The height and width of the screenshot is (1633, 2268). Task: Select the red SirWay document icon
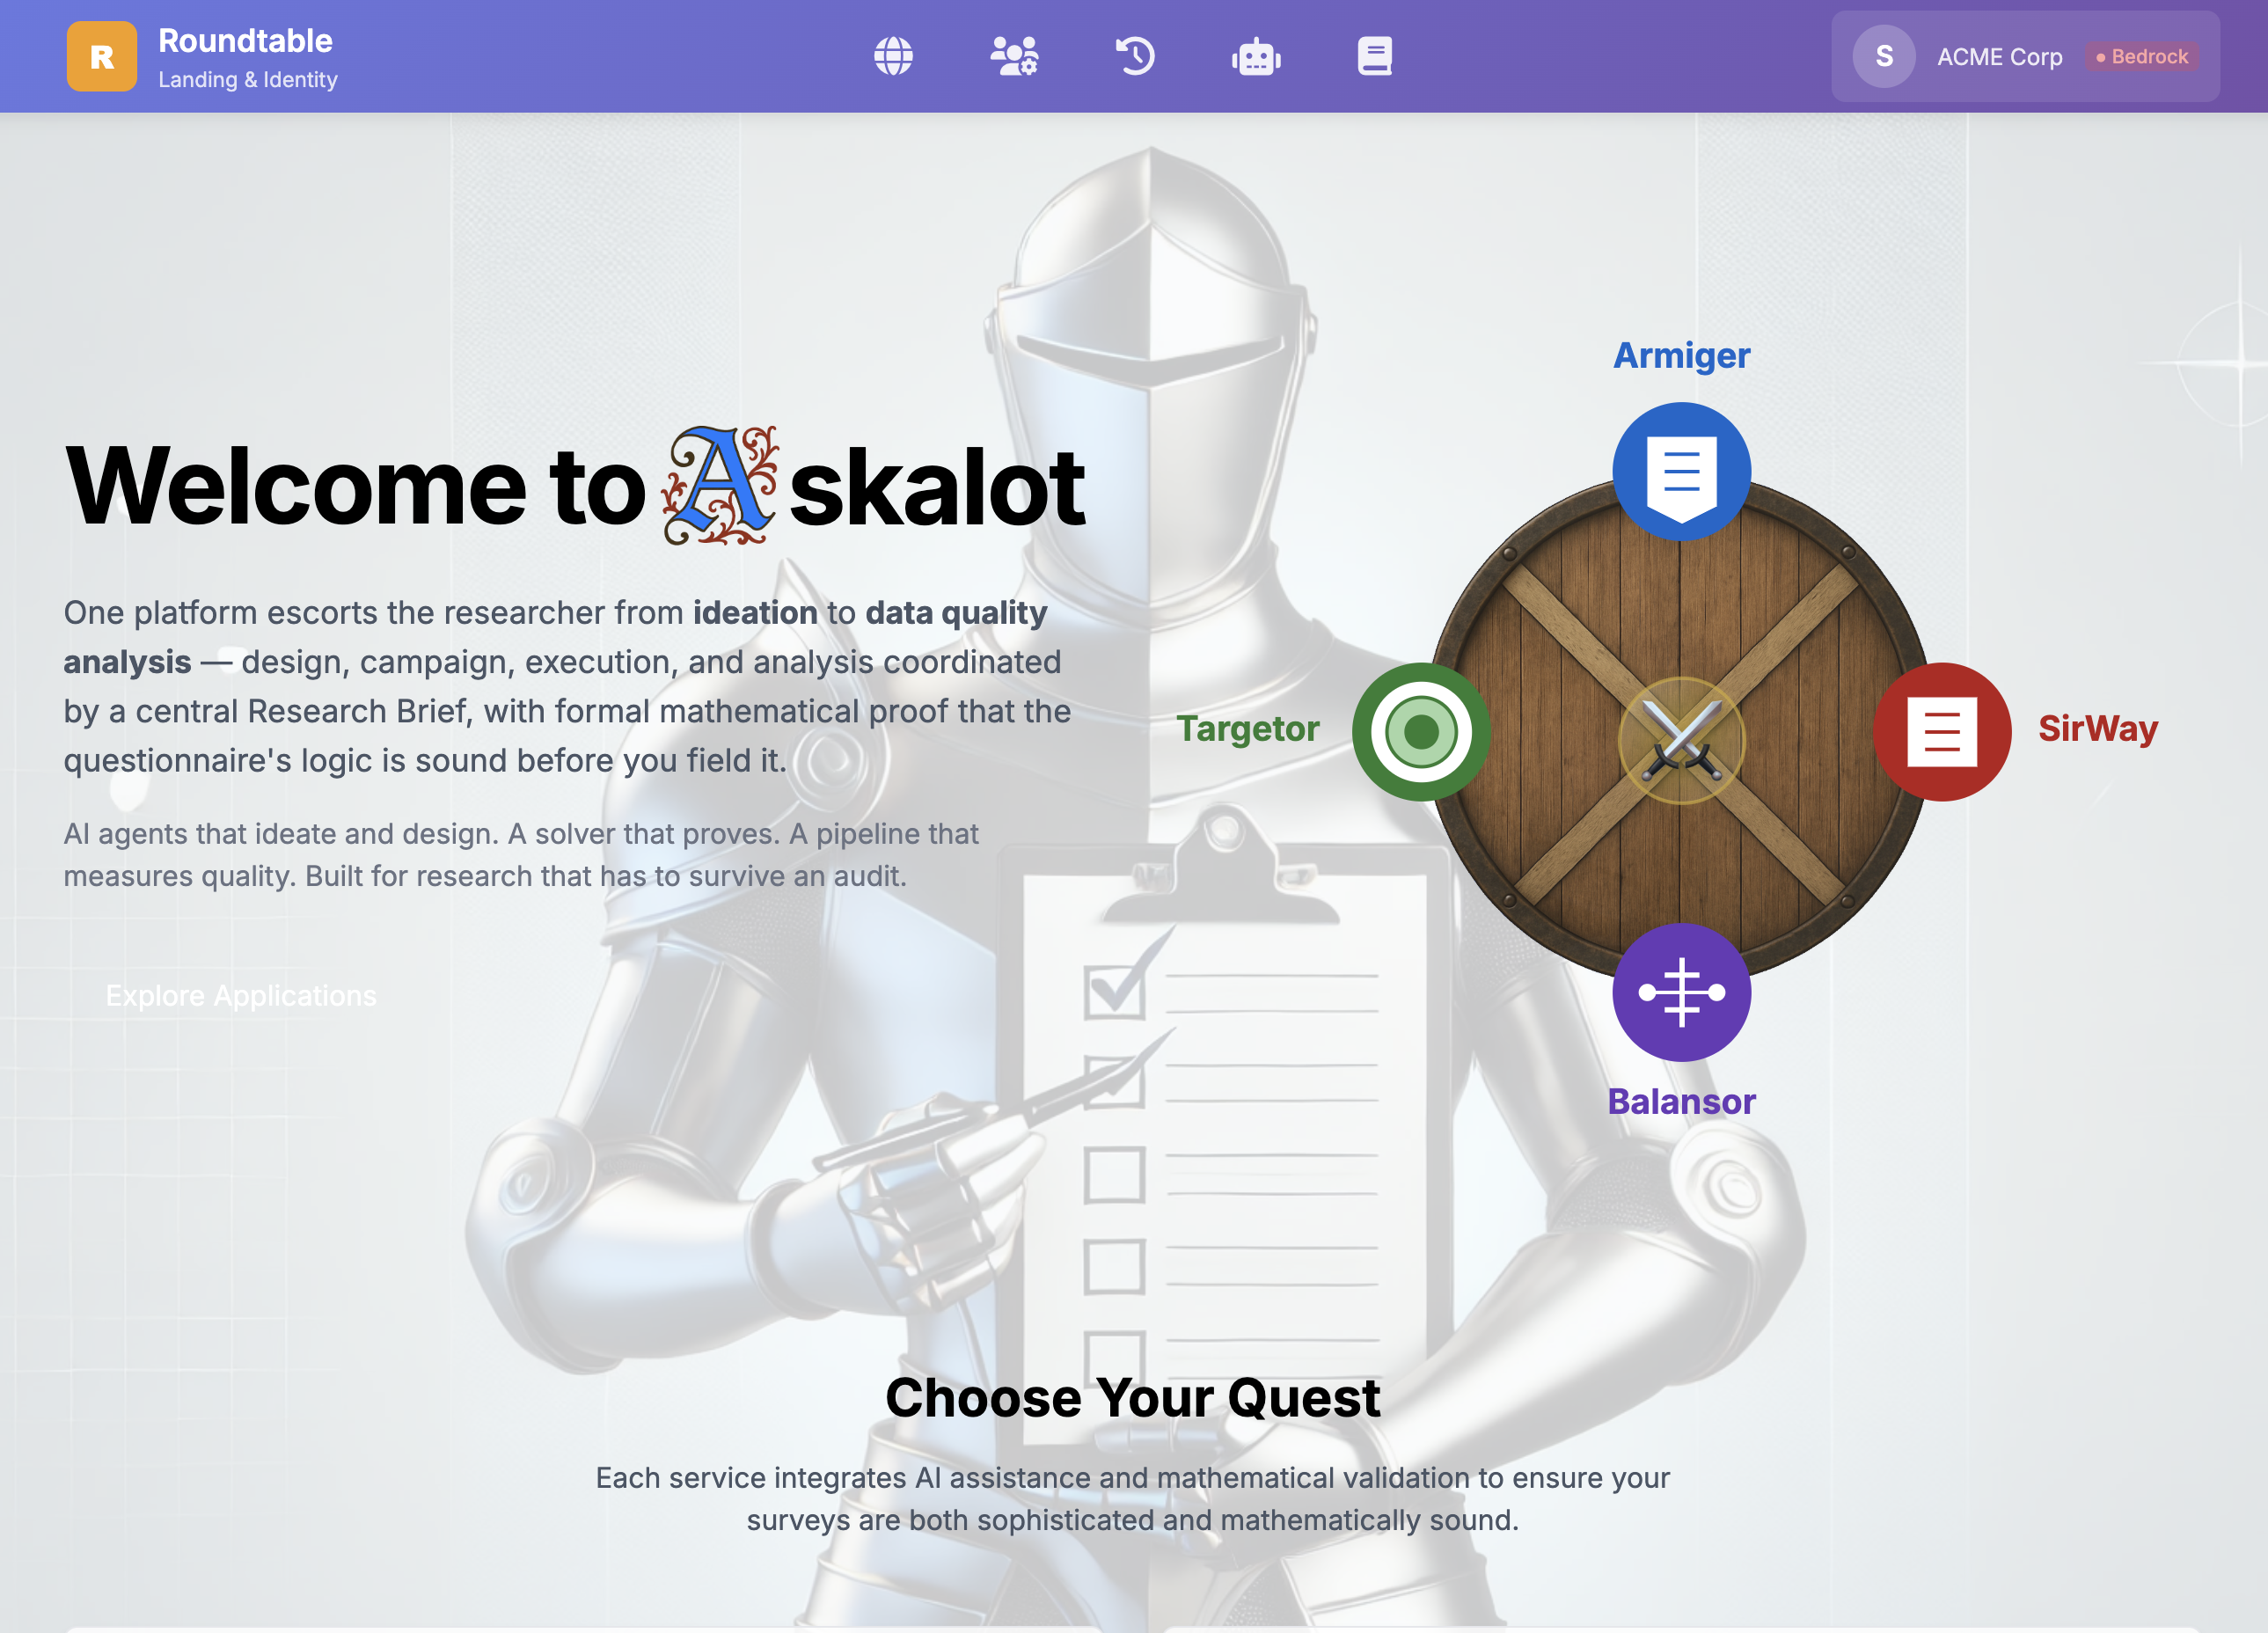[1942, 731]
